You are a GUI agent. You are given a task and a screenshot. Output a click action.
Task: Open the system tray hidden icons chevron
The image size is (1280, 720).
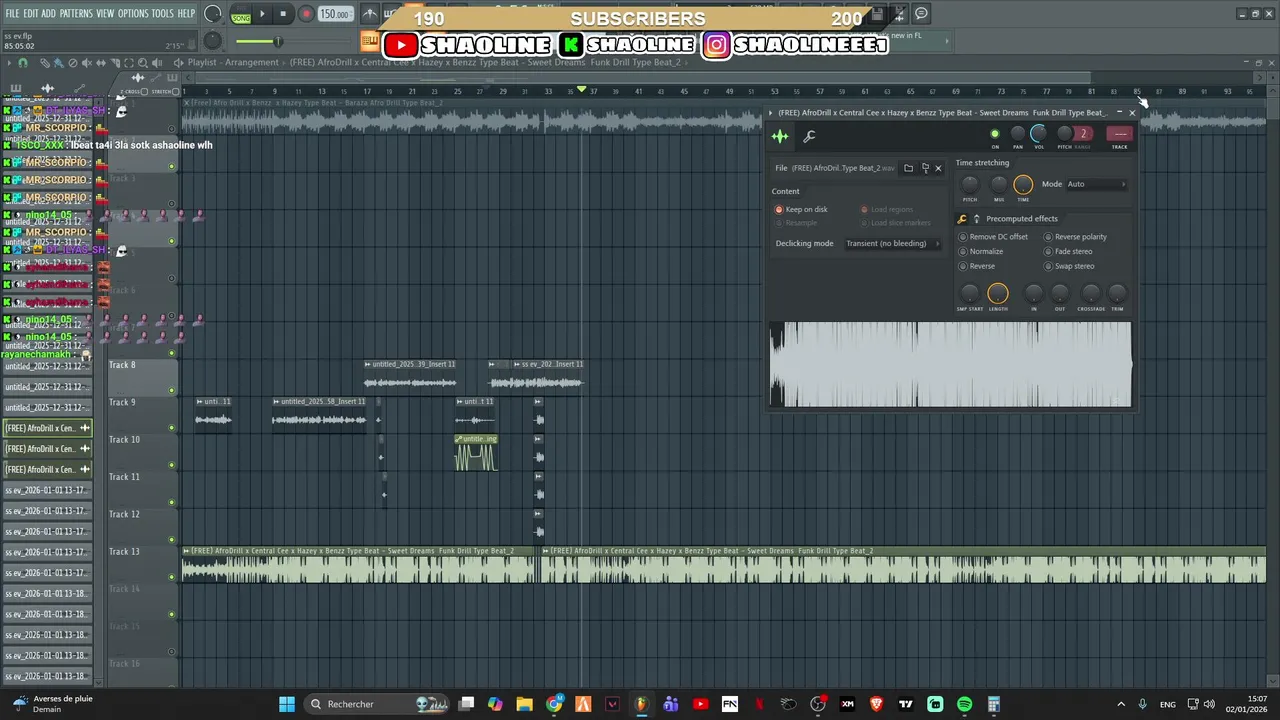pos(1121,704)
